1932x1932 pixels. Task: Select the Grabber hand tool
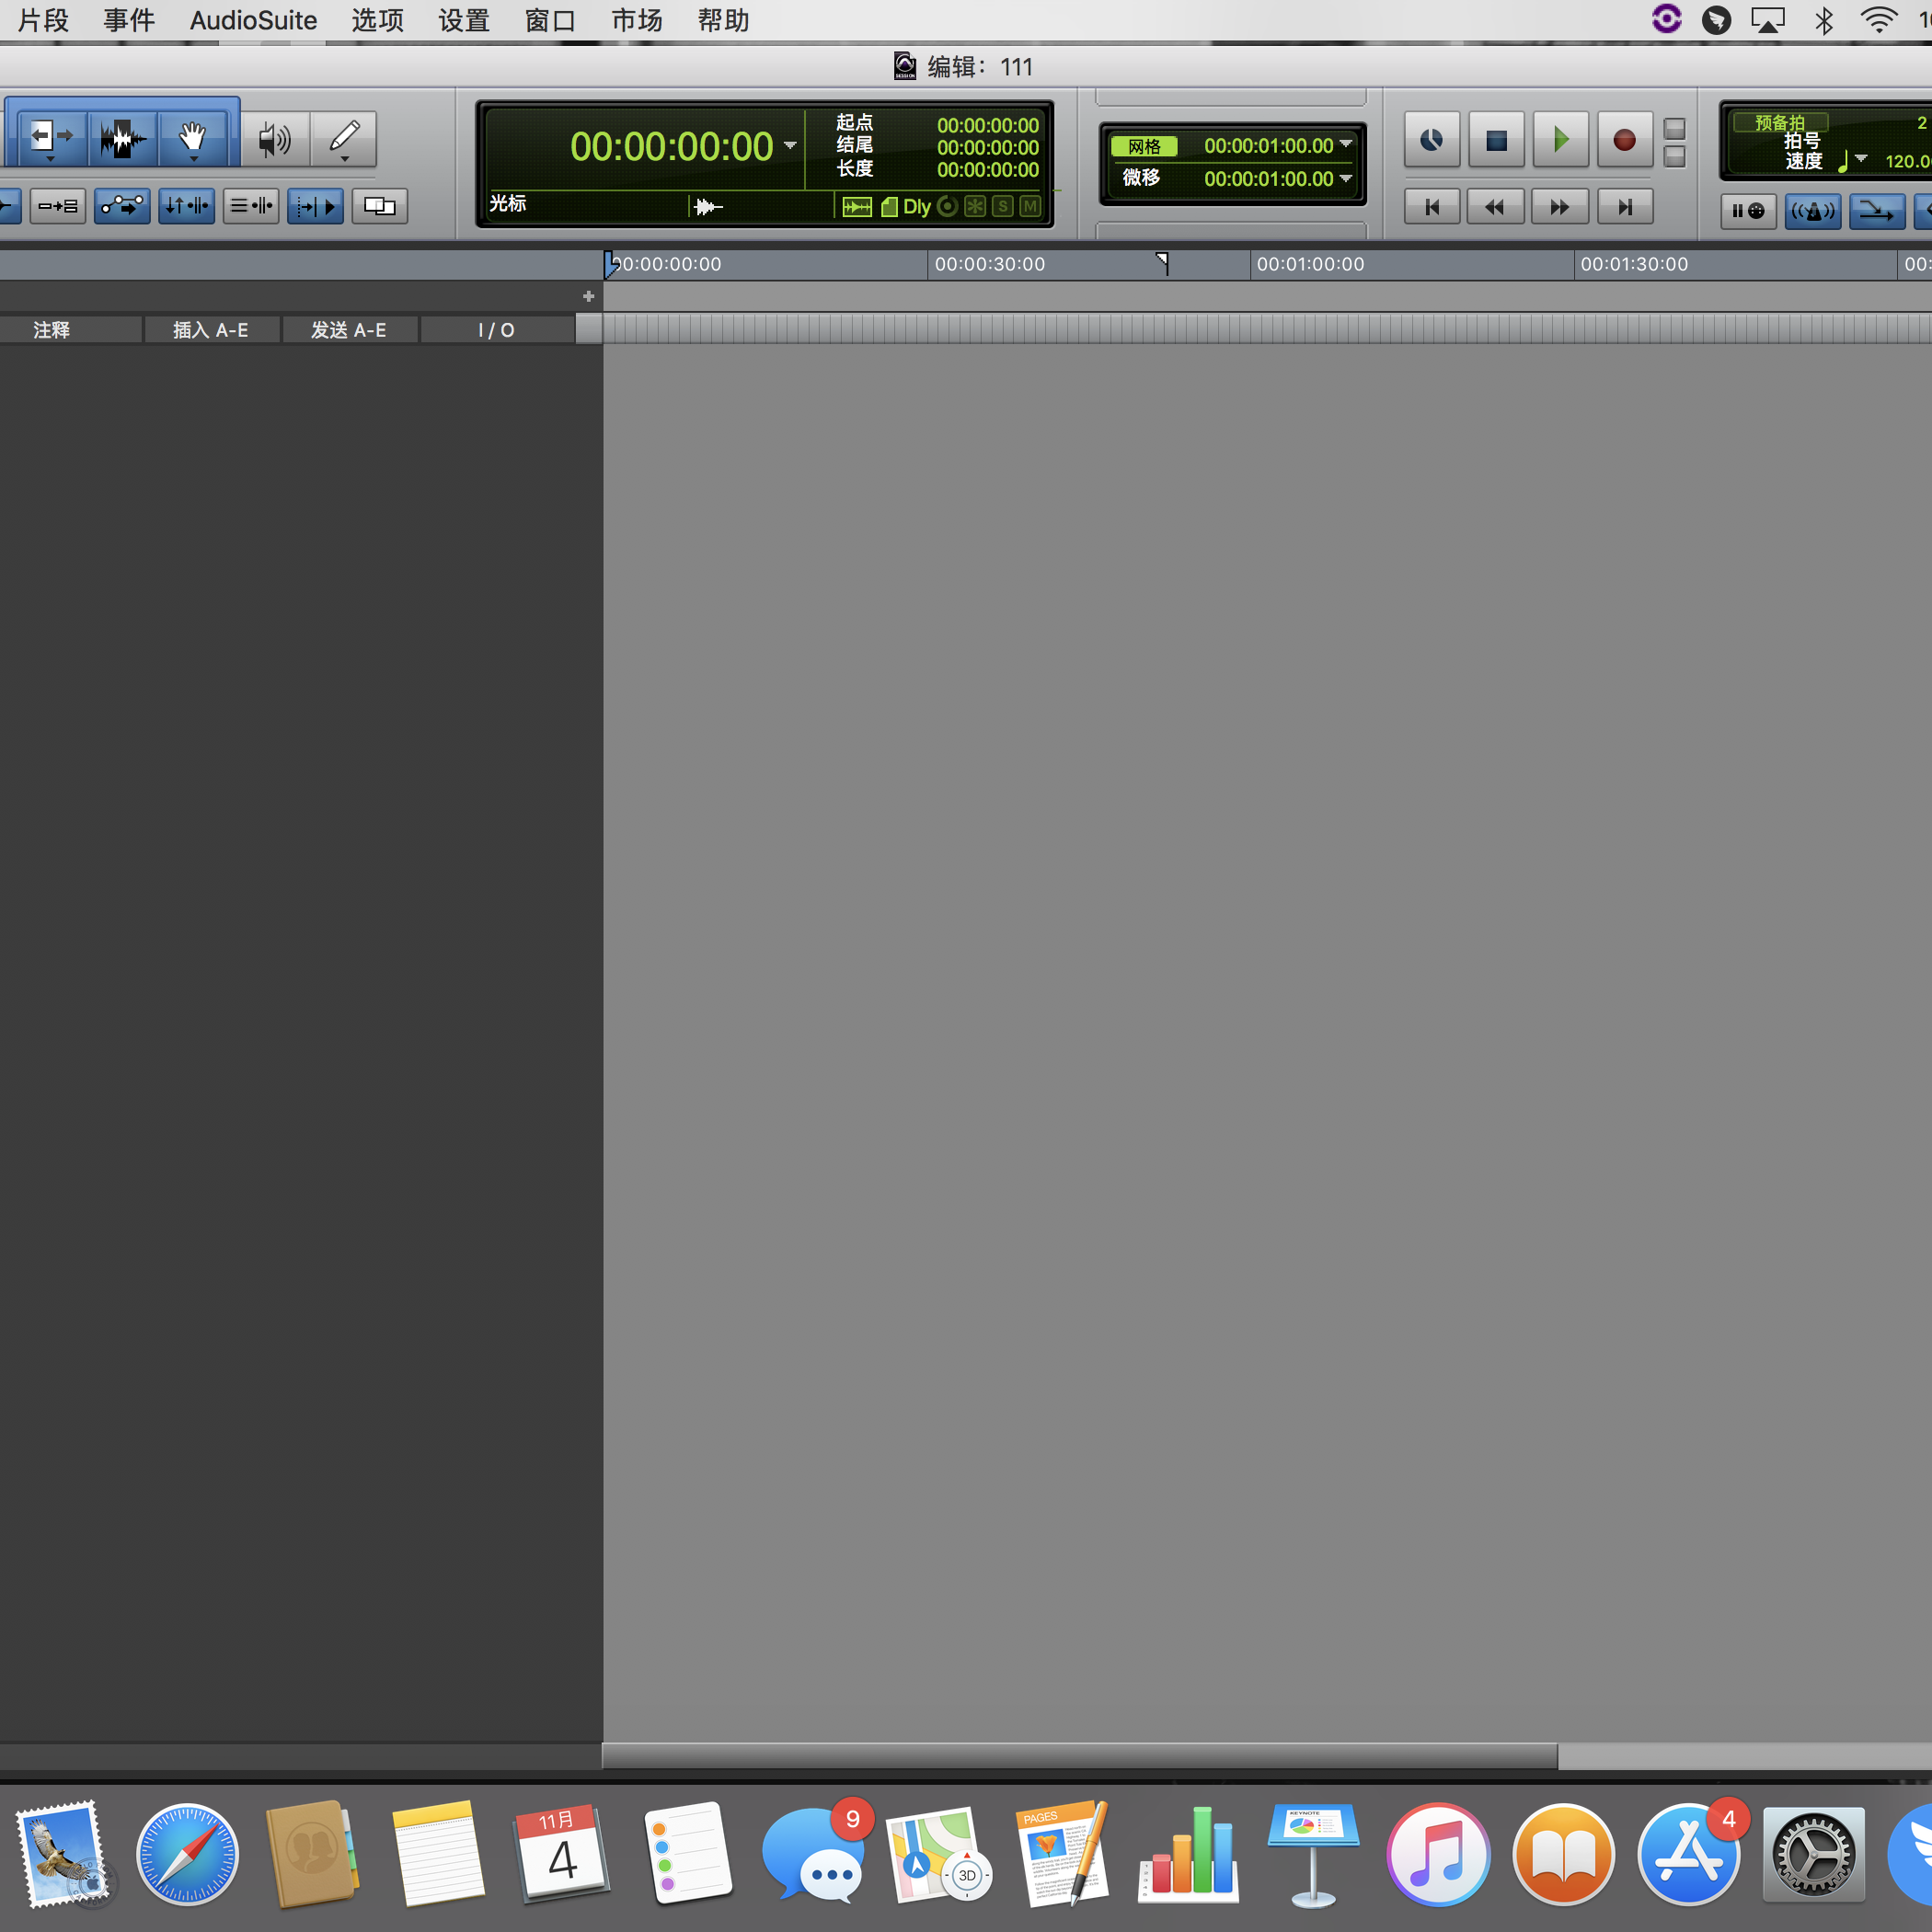click(192, 137)
